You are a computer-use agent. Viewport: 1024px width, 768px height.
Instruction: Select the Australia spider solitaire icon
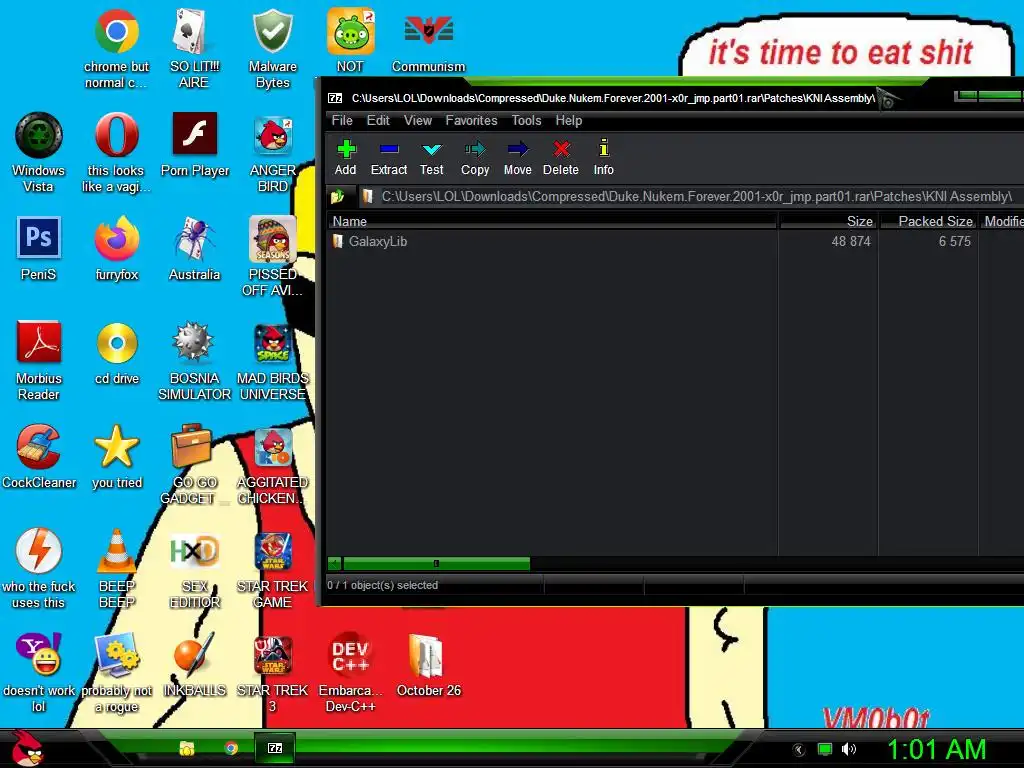194,248
